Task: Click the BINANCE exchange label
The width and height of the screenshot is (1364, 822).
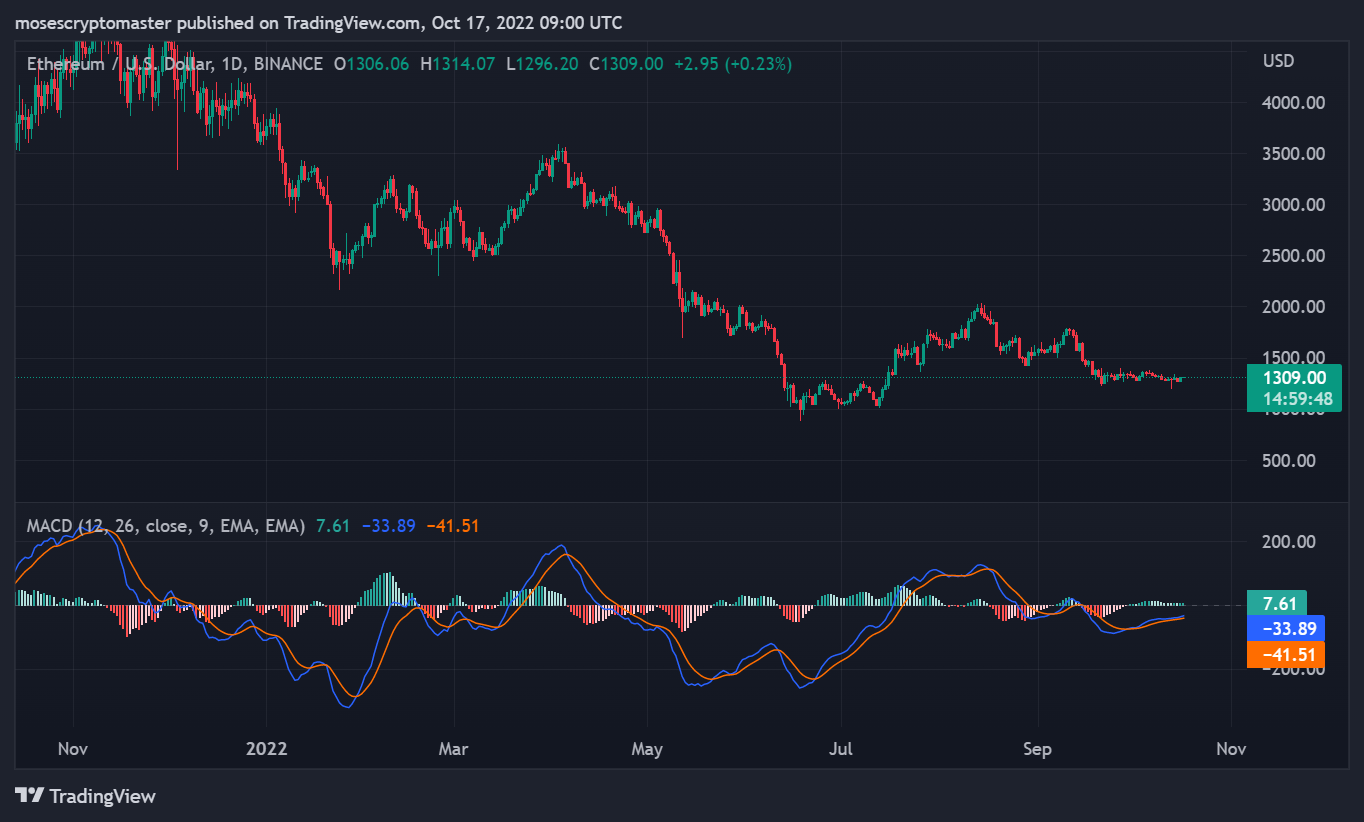Action: click(x=288, y=64)
